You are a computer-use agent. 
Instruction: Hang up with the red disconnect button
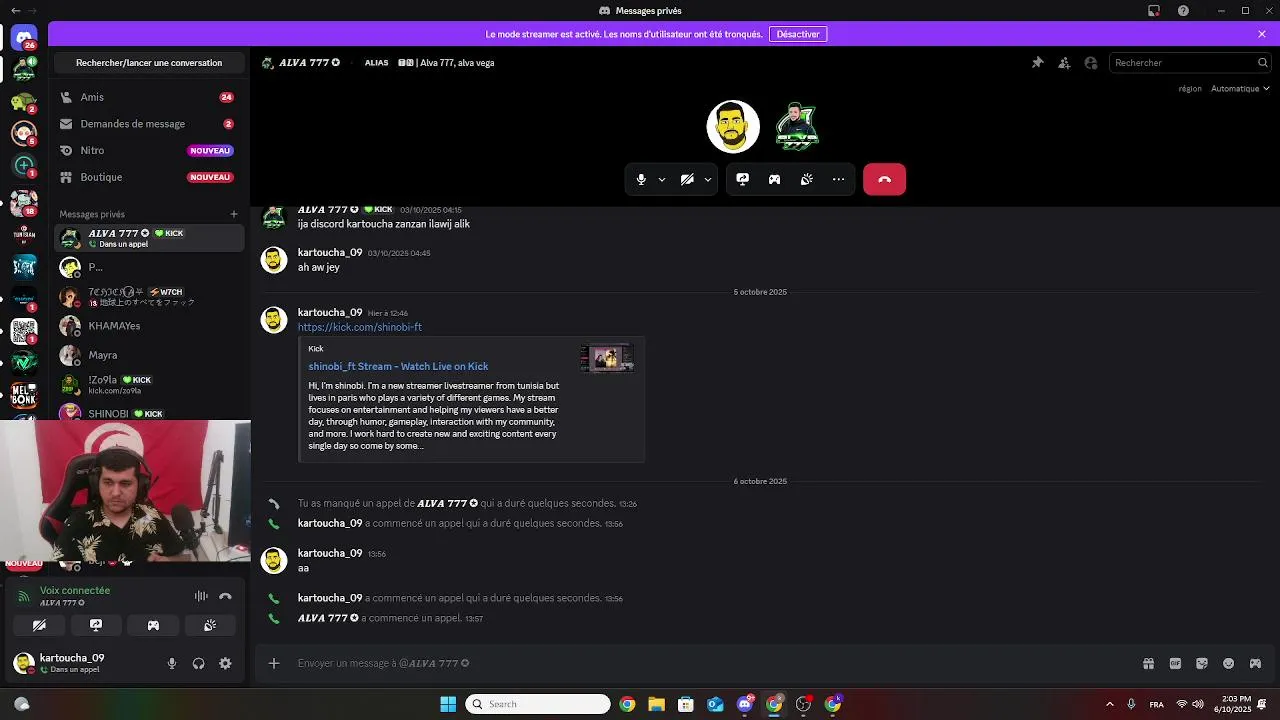coord(884,179)
